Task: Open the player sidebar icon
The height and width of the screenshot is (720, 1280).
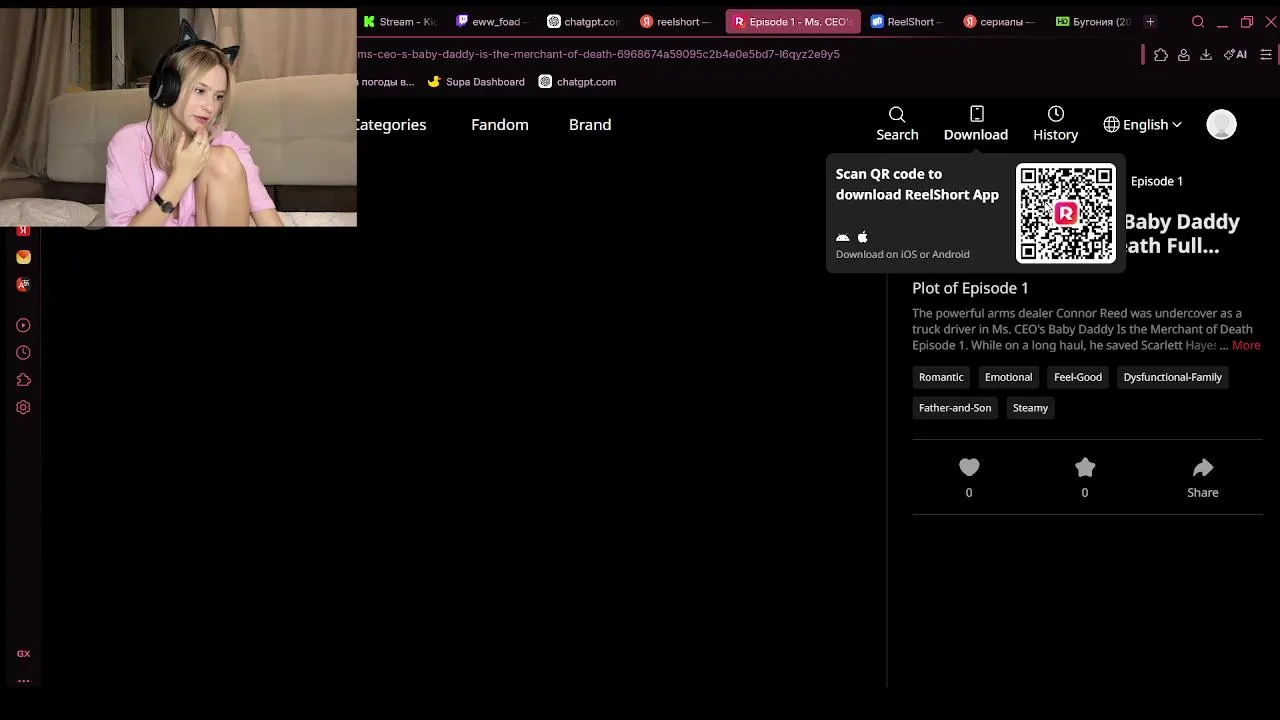Action: point(23,325)
